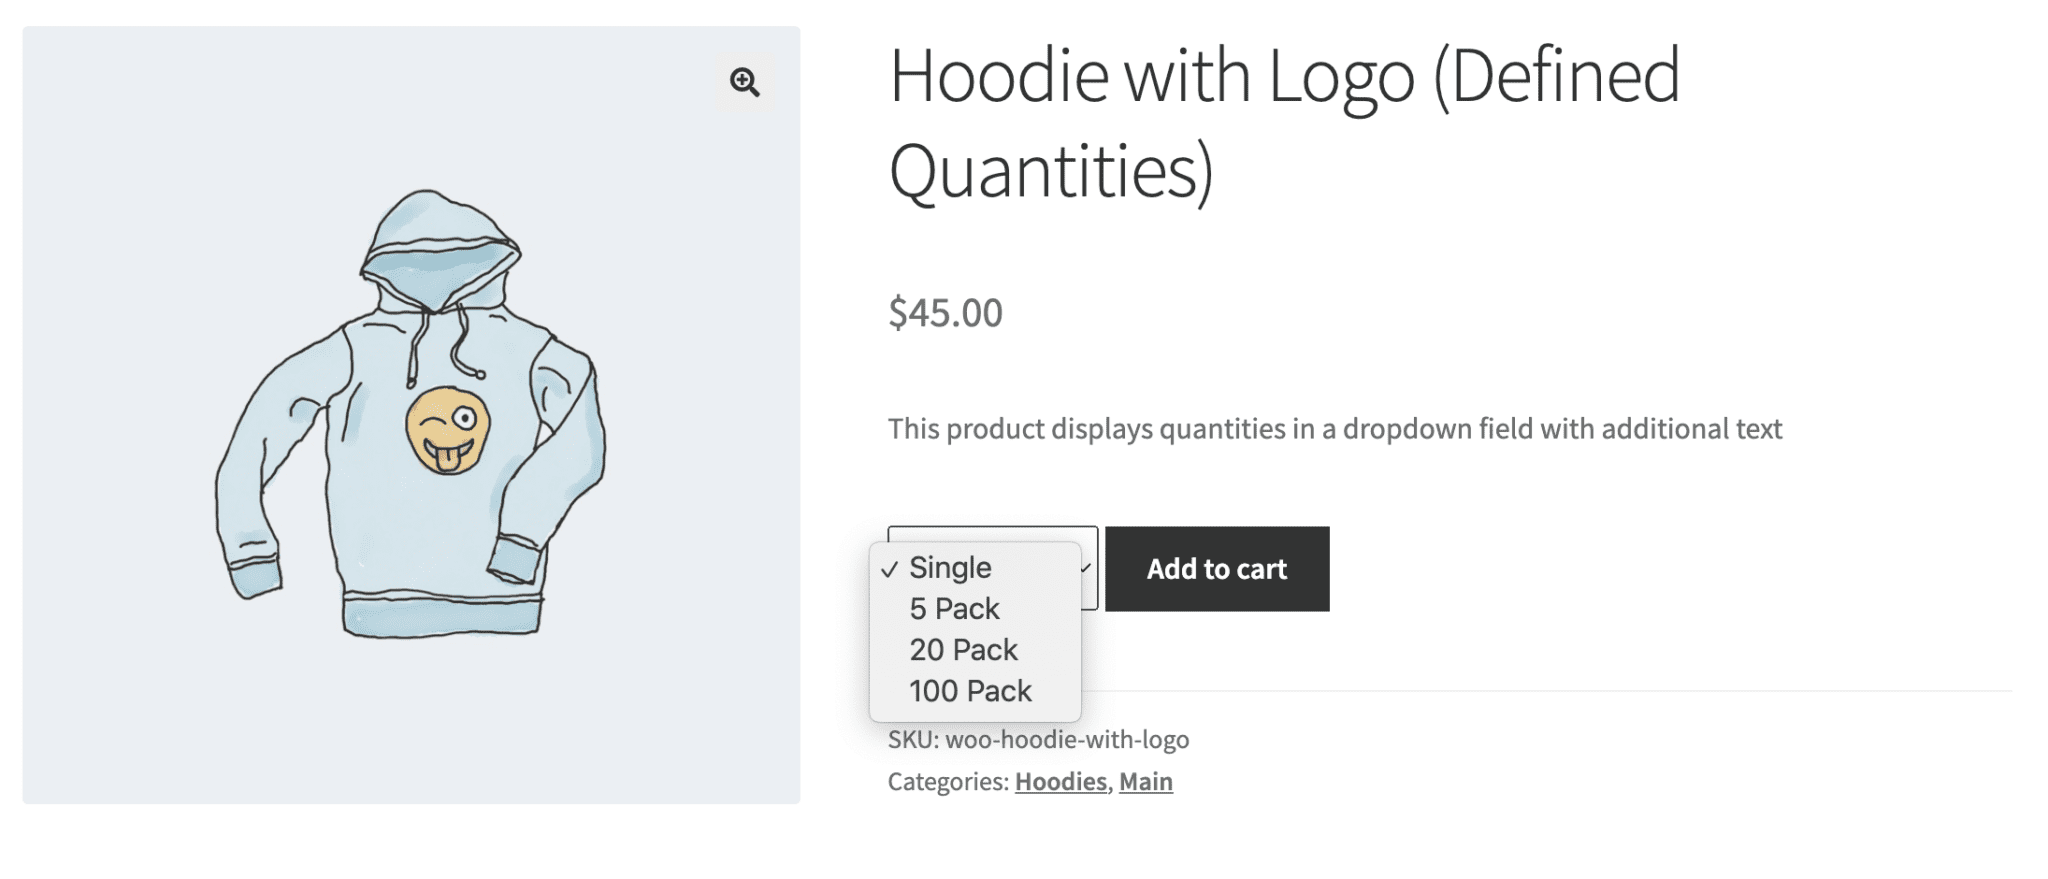Click the SKU woo-hoodie-with-logo text

tap(1038, 740)
